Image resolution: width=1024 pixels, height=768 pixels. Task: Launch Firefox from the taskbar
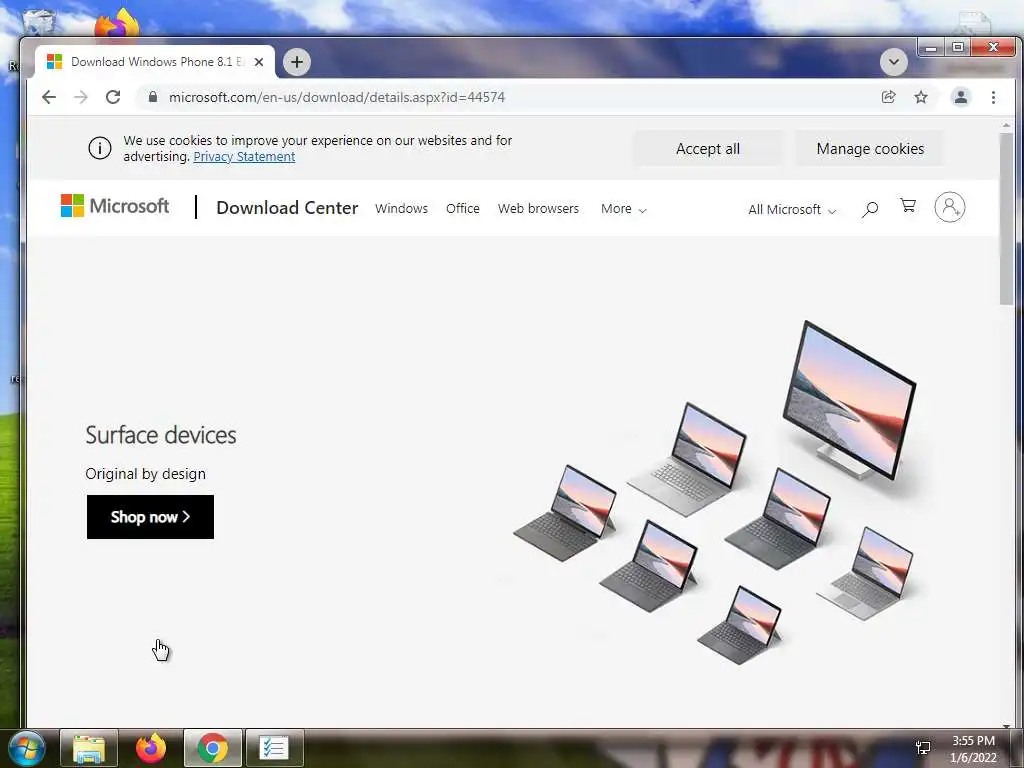[x=150, y=748]
